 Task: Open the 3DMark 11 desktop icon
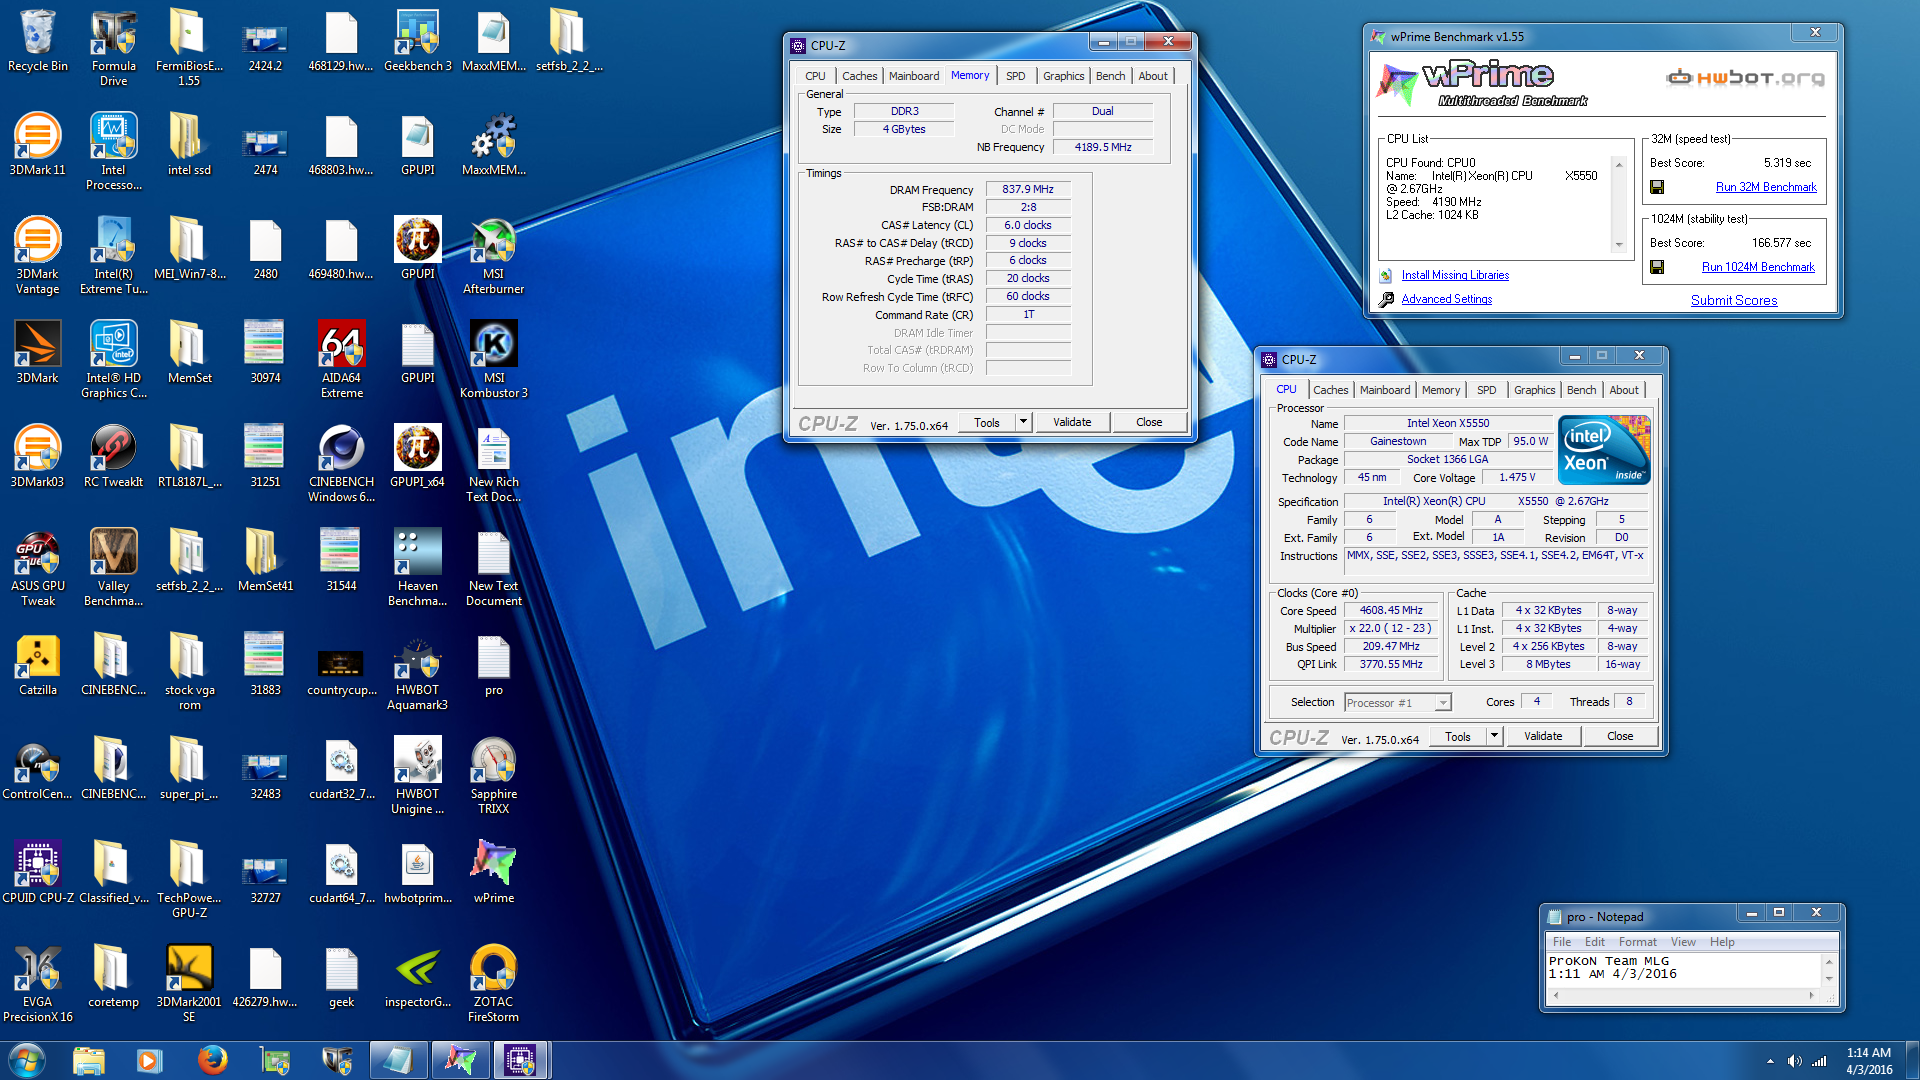point(38,145)
